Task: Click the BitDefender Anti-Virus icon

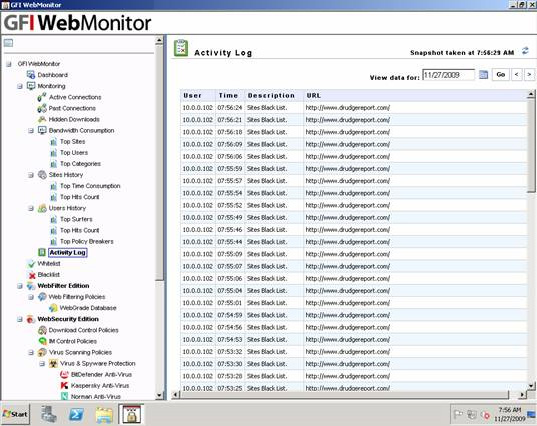Action: click(x=64, y=375)
